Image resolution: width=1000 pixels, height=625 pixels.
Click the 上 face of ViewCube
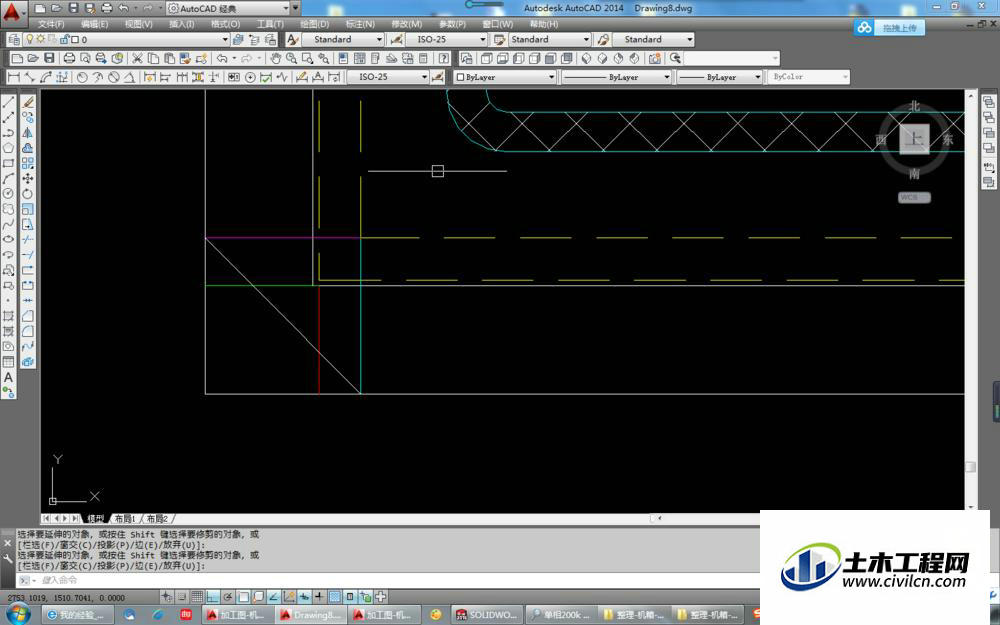pos(914,138)
